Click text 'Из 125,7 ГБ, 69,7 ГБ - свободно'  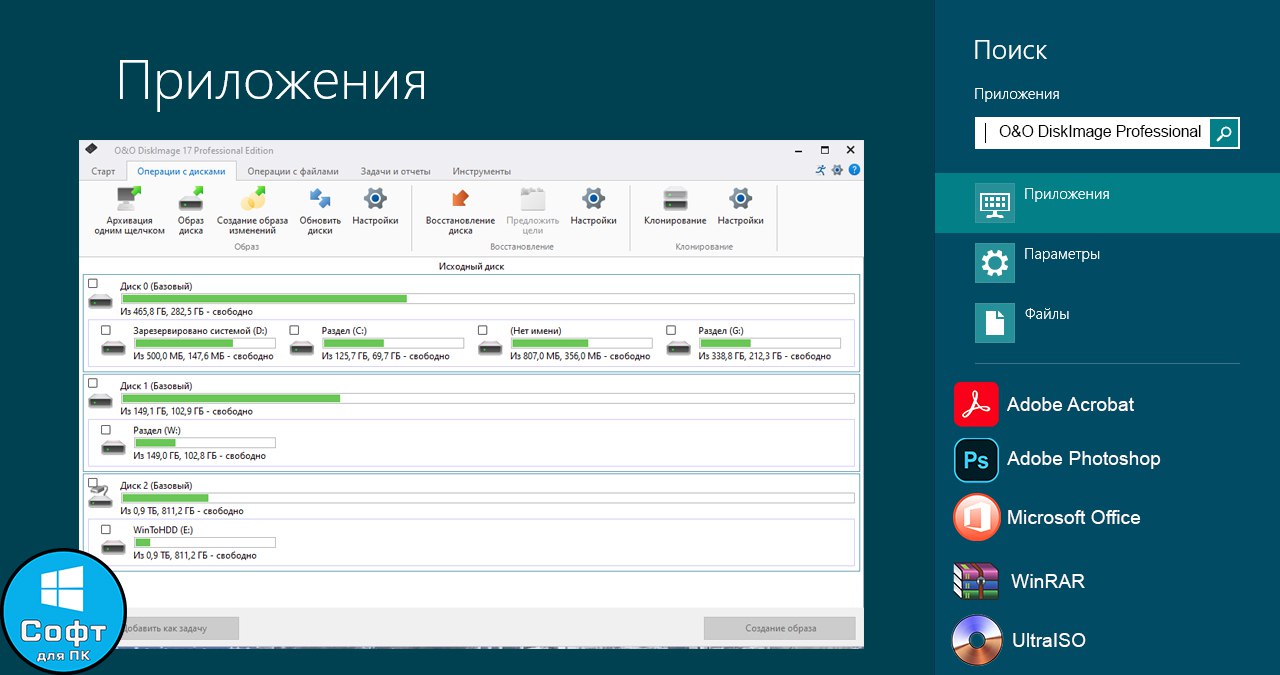(385, 356)
